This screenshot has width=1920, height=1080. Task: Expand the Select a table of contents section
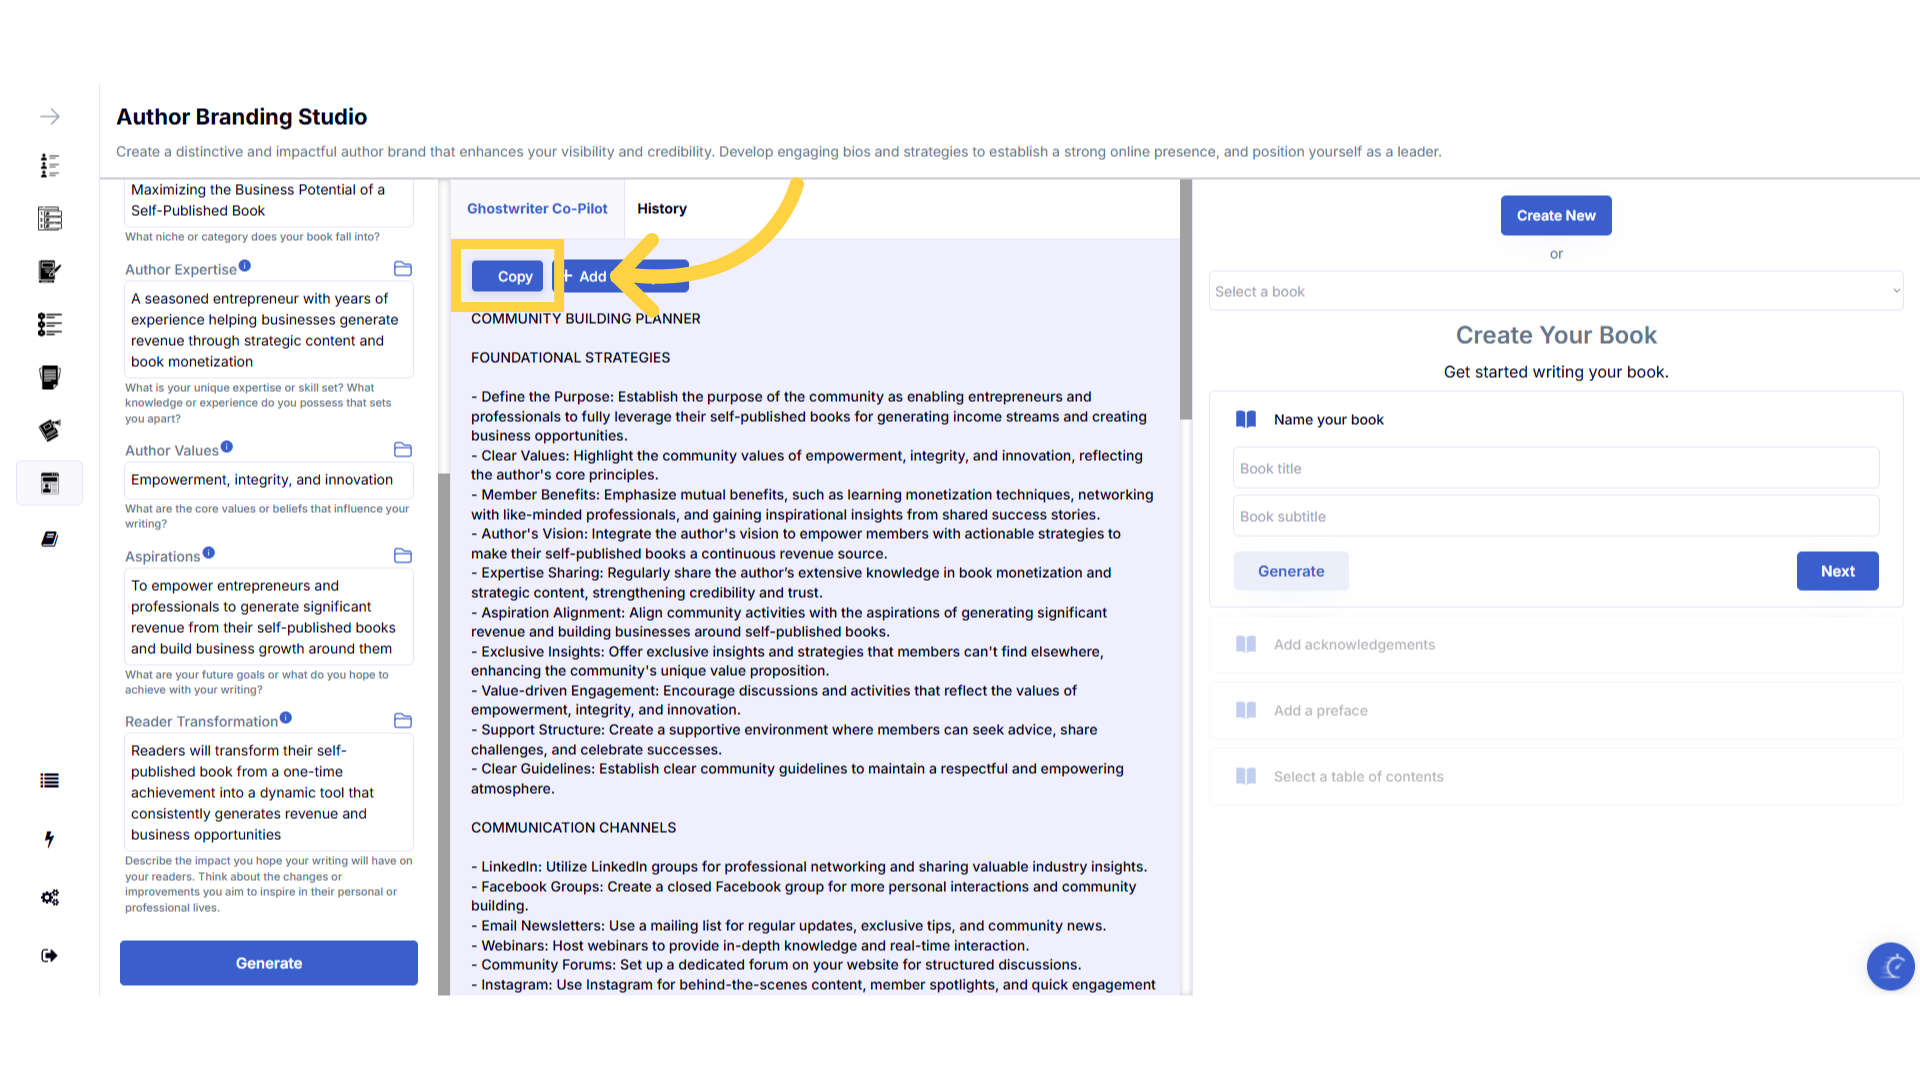click(x=1358, y=777)
